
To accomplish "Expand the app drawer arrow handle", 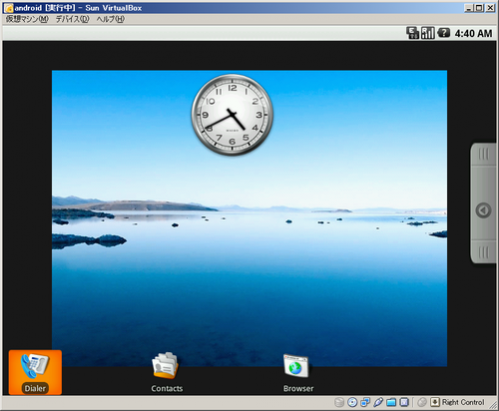I will click(483, 210).
